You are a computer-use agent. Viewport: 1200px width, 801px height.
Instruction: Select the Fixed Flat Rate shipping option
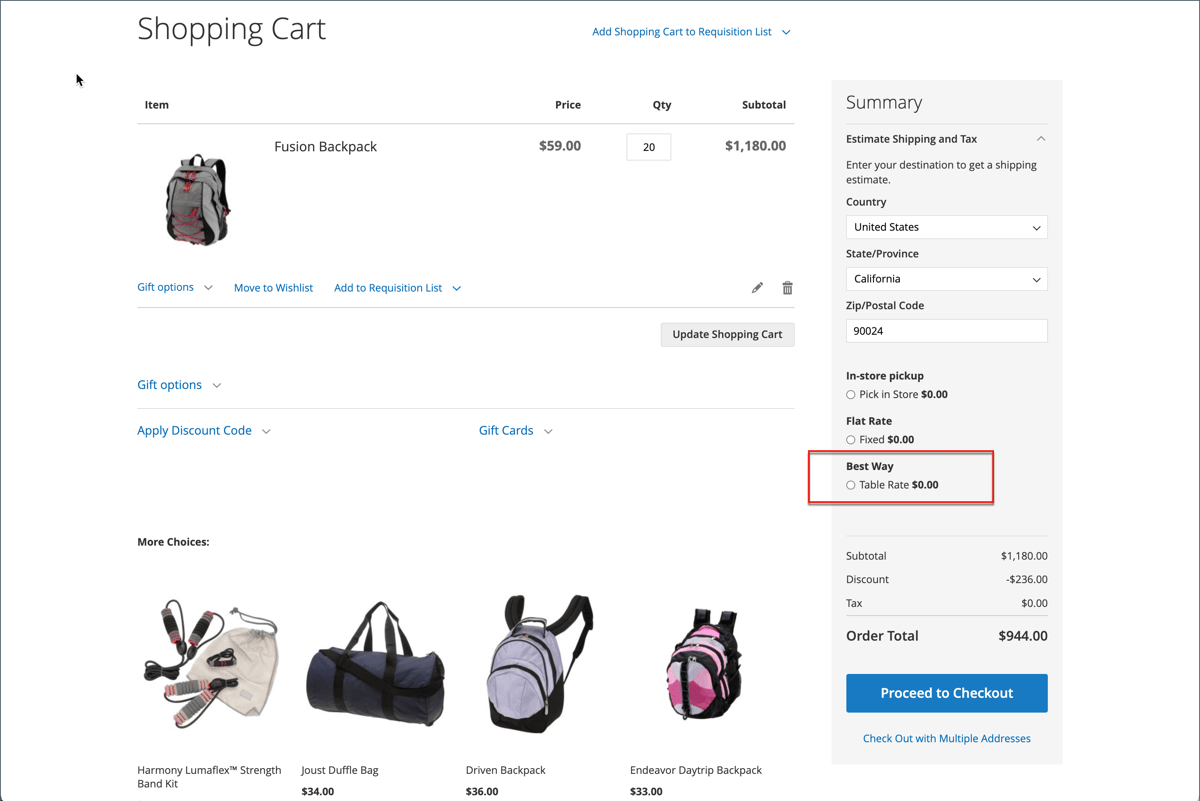(x=850, y=439)
